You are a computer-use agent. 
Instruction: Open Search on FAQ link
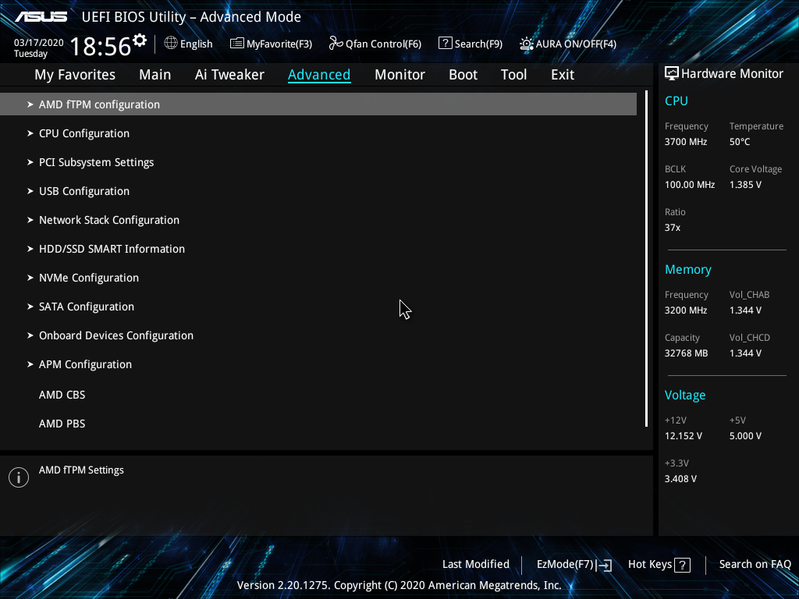pyautogui.click(x=755, y=564)
